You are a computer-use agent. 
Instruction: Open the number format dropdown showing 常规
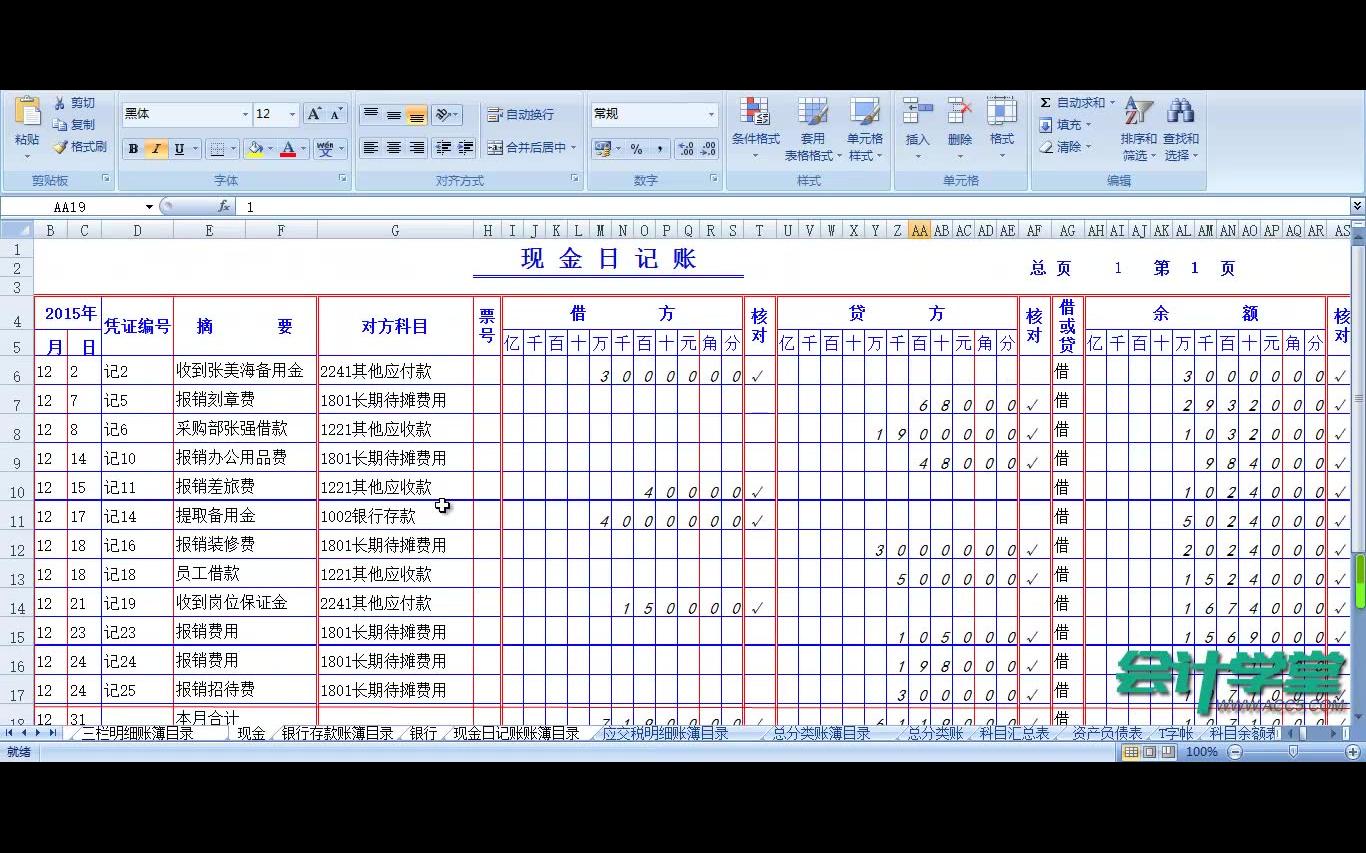[x=710, y=113]
